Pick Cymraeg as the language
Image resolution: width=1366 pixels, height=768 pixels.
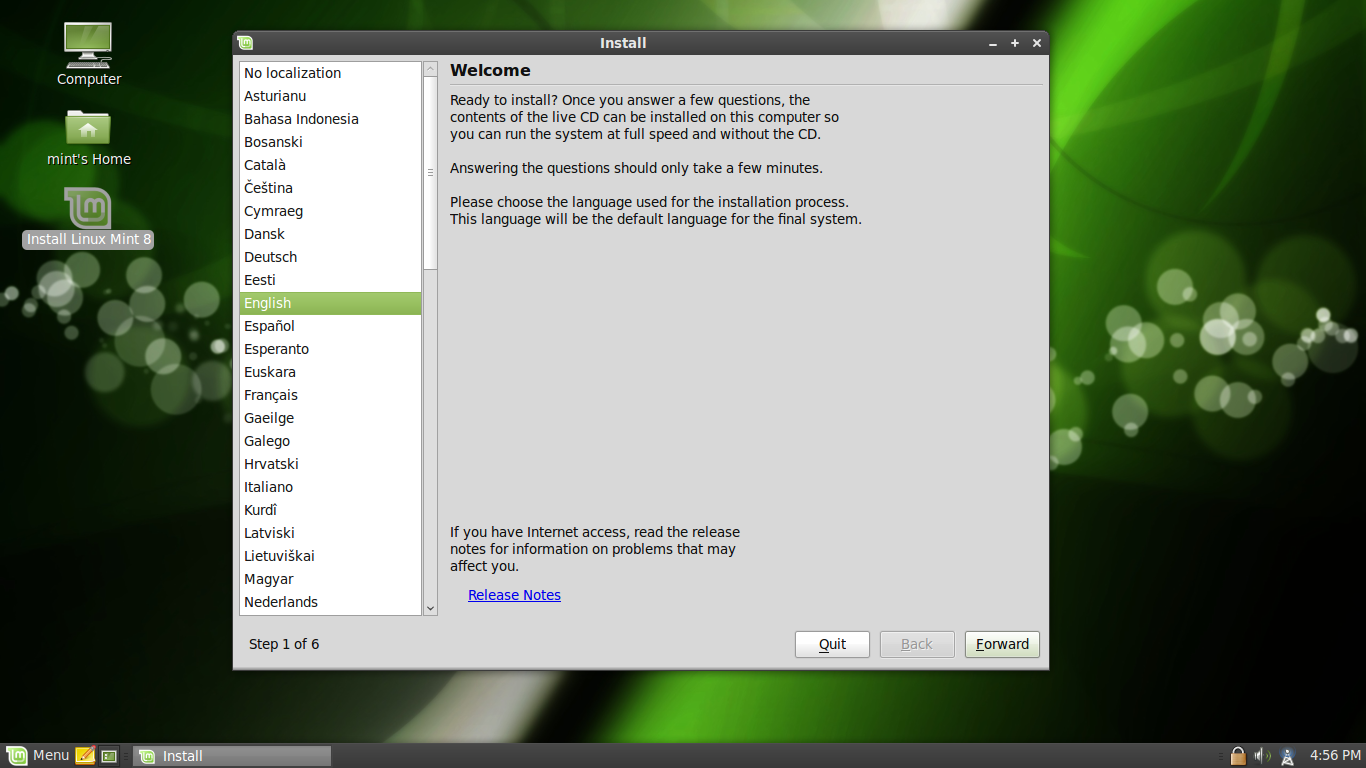point(330,211)
